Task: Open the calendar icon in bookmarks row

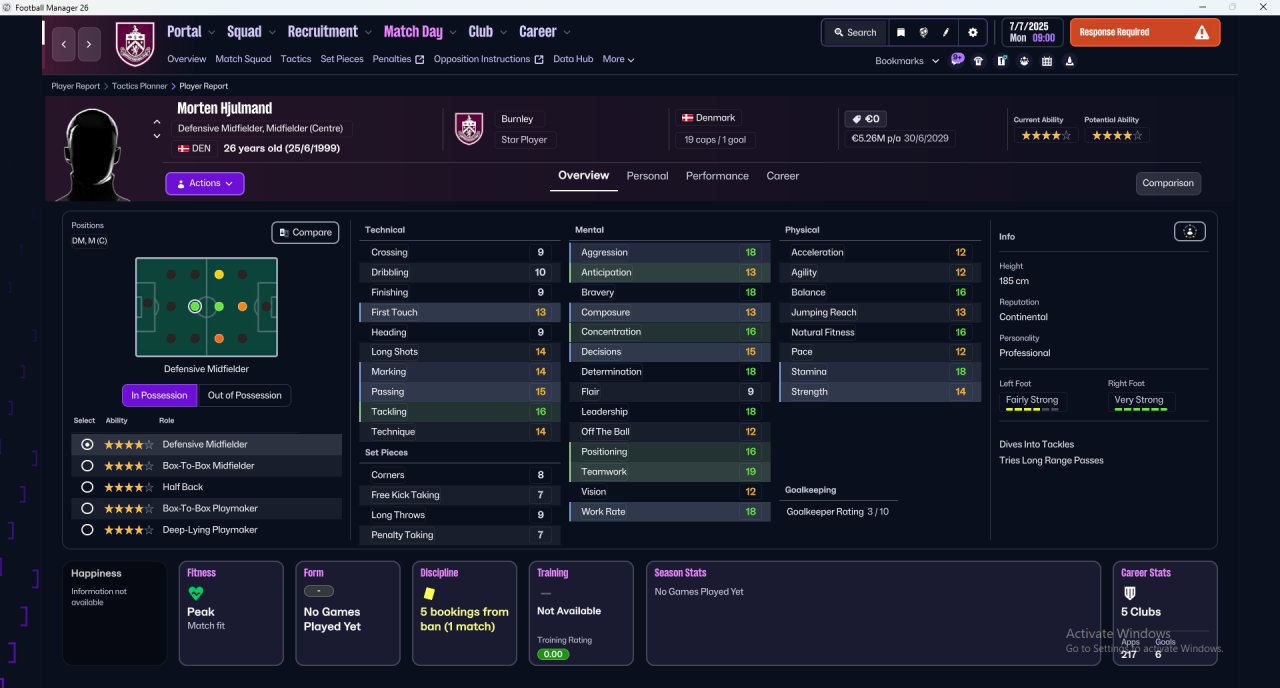Action: tap(1047, 61)
